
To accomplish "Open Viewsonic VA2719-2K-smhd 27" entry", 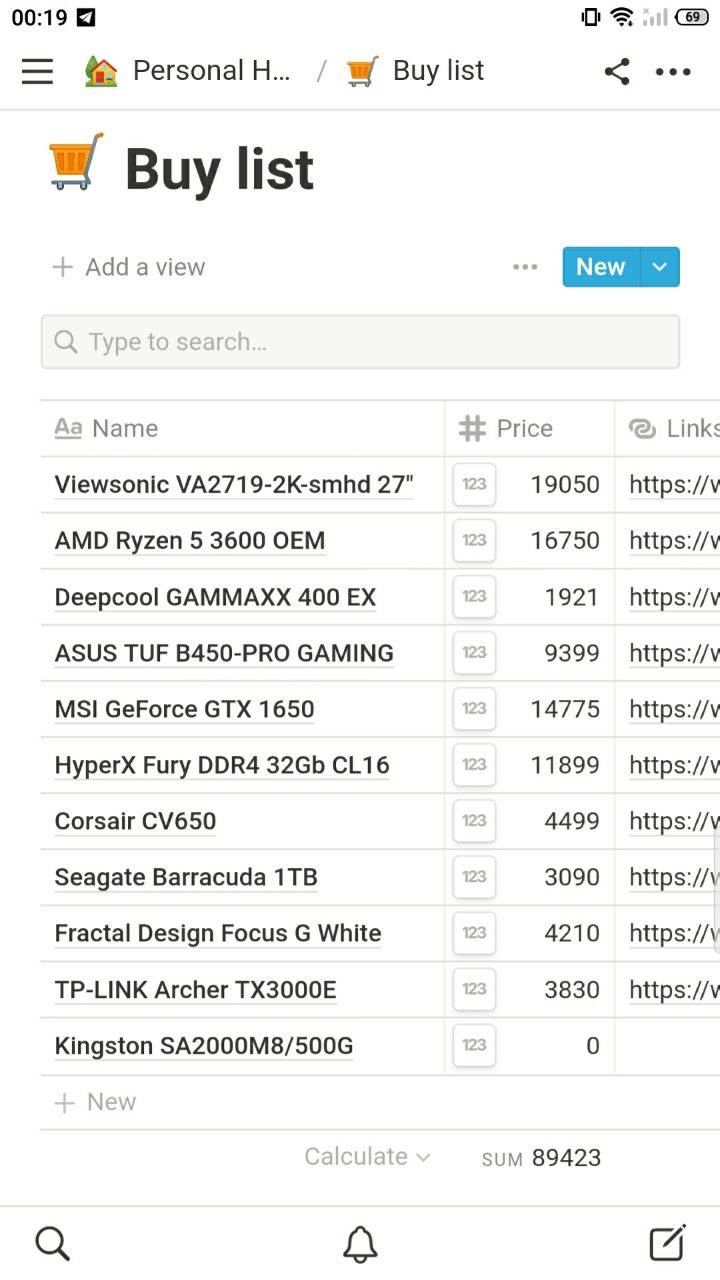I will click(234, 485).
